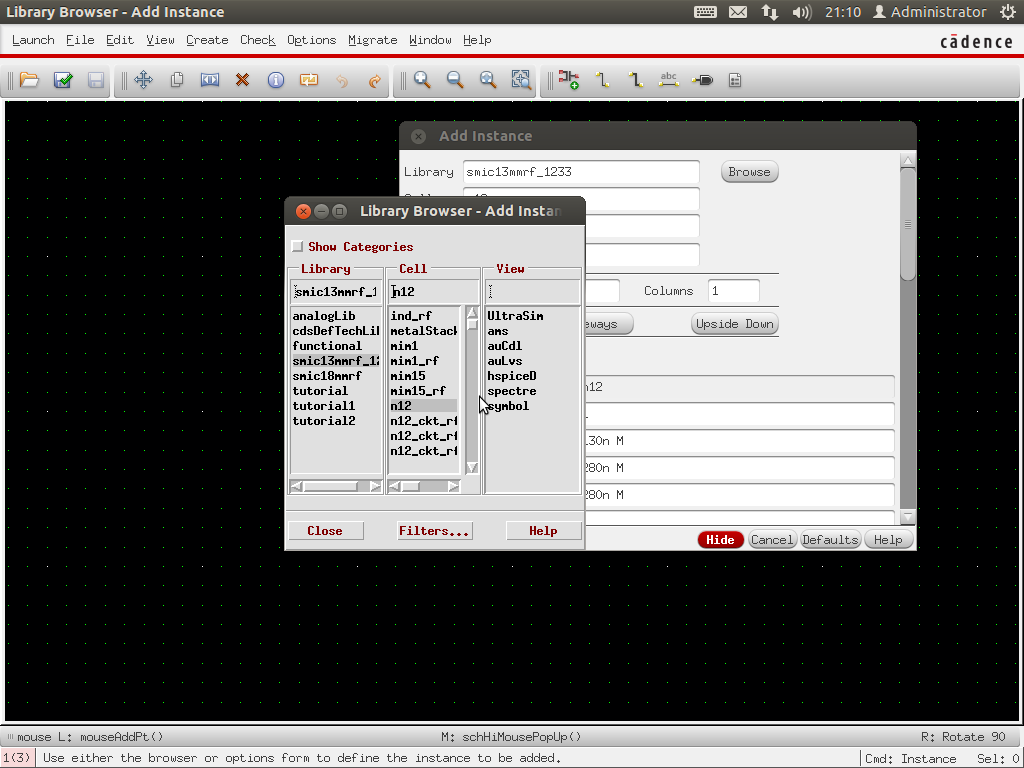Click the Add Instance vertical scrollbar down arrow
Screen dimensions: 1024x768
click(x=907, y=516)
